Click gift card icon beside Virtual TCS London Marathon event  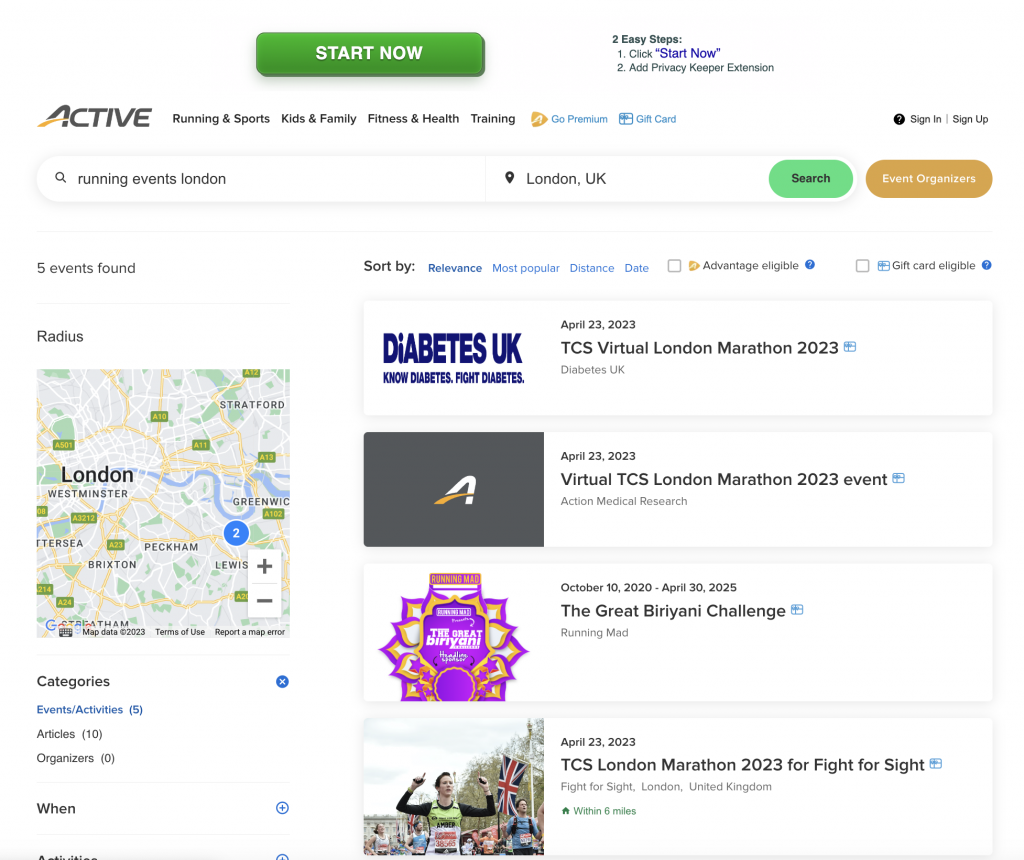(899, 478)
